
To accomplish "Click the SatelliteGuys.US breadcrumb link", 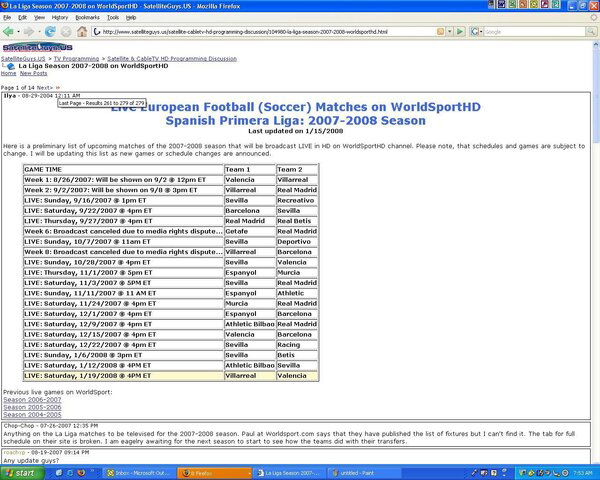I will point(23,59).
